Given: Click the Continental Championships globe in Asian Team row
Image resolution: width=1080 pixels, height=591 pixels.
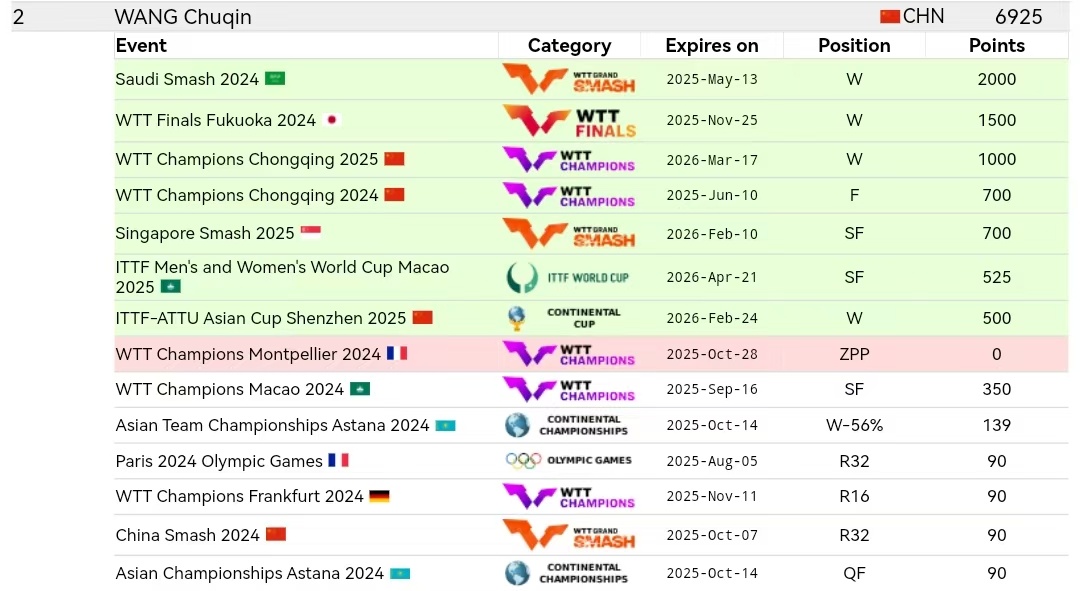Looking at the screenshot, I should pyautogui.click(x=517, y=425).
